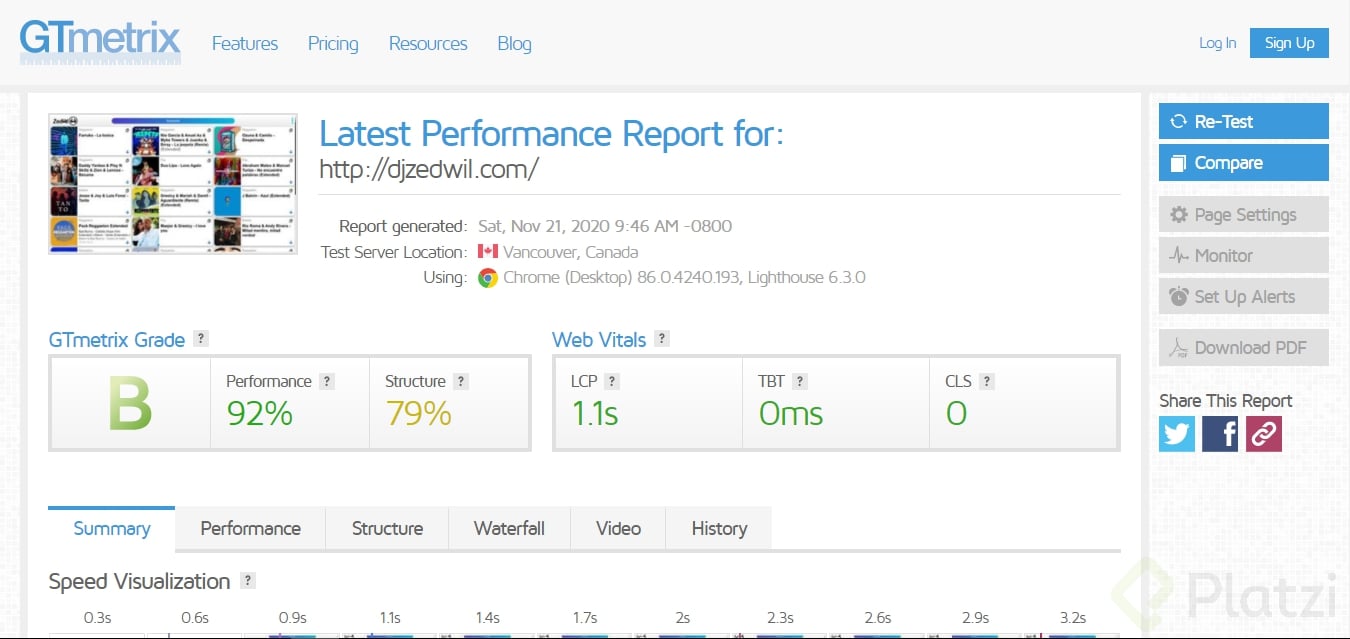Open the Pricing page
Image resolution: width=1350 pixels, height=639 pixels.
pyautogui.click(x=333, y=43)
